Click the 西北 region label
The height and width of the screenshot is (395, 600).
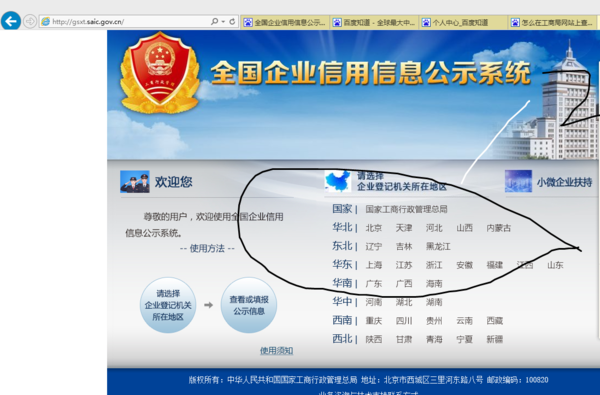coord(342,338)
